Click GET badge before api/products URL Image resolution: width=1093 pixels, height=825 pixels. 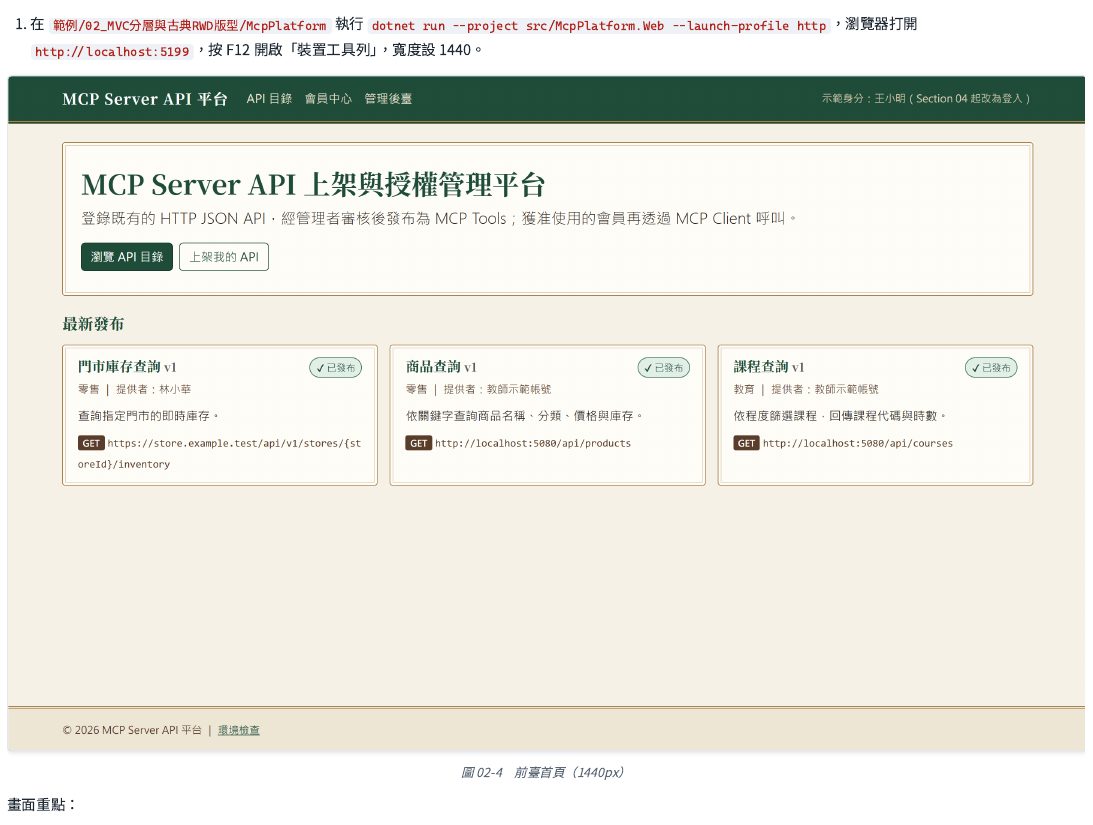pos(418,443)
